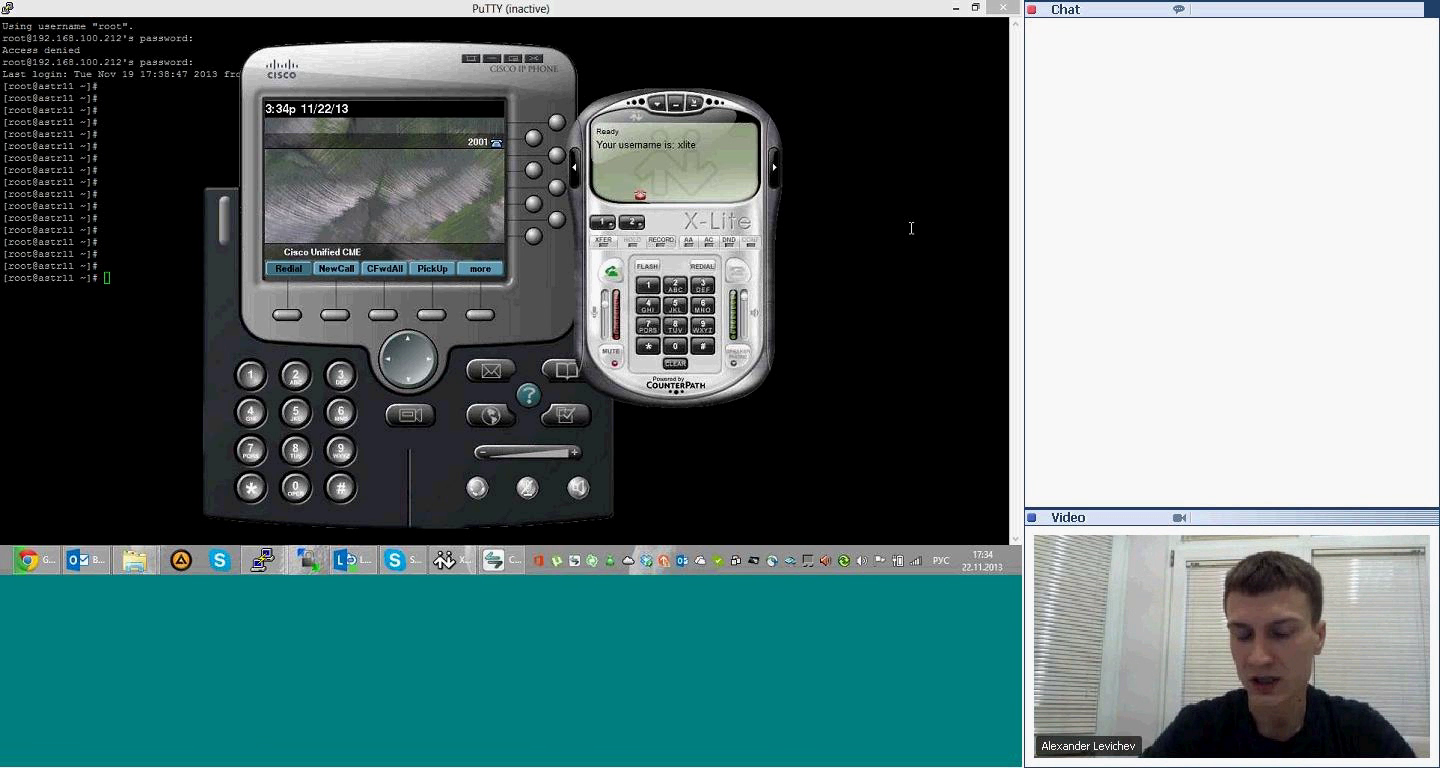Toggle DND do-not-disturb in X-Lite

(728, 242)
